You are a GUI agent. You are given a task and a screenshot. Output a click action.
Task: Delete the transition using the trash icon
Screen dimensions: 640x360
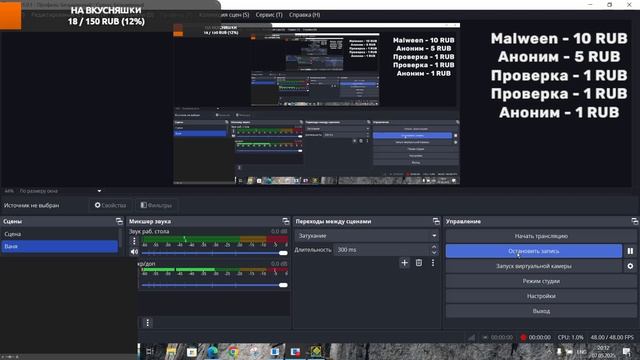tap(419, 263)
